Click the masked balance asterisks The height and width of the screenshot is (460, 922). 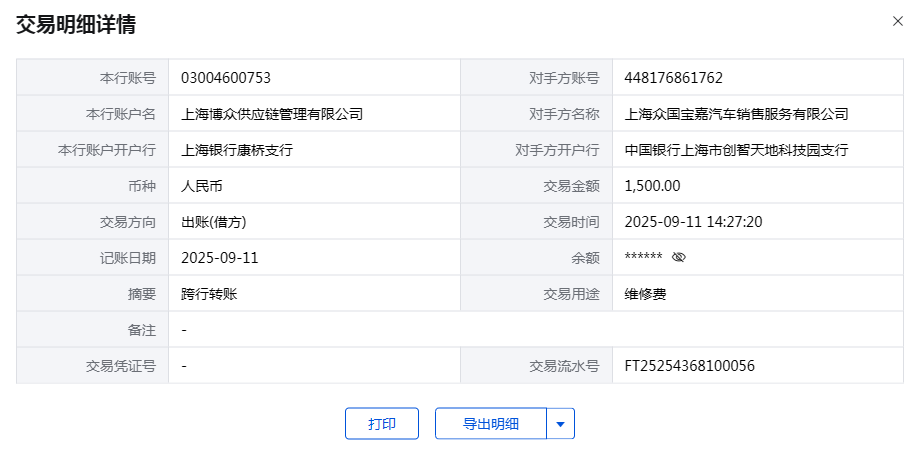point(643,258)
